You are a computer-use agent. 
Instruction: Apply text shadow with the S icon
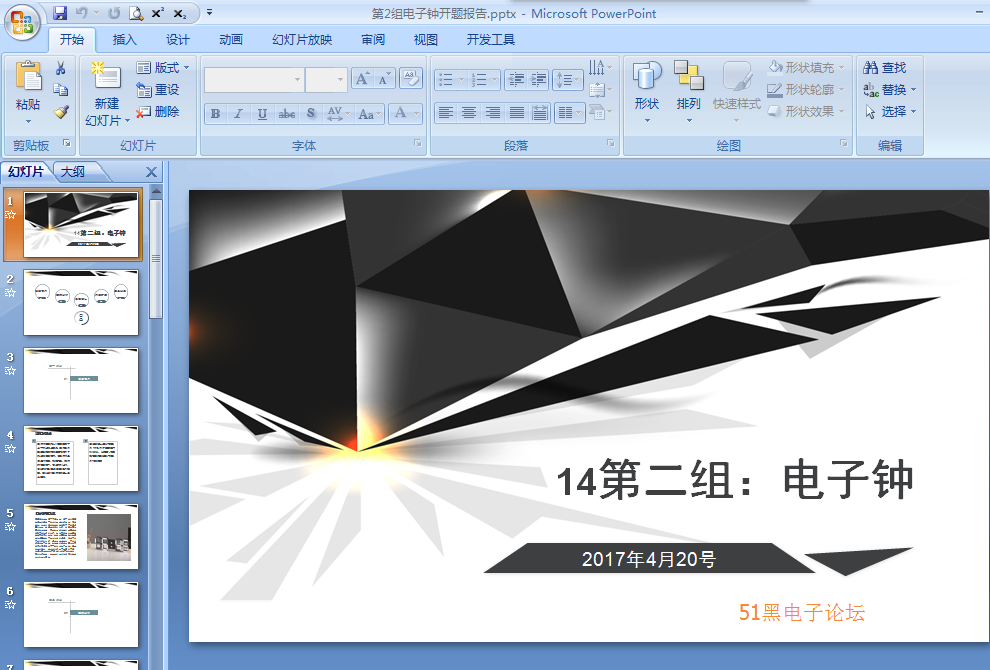pyautogui.click(x=311, y=114)
